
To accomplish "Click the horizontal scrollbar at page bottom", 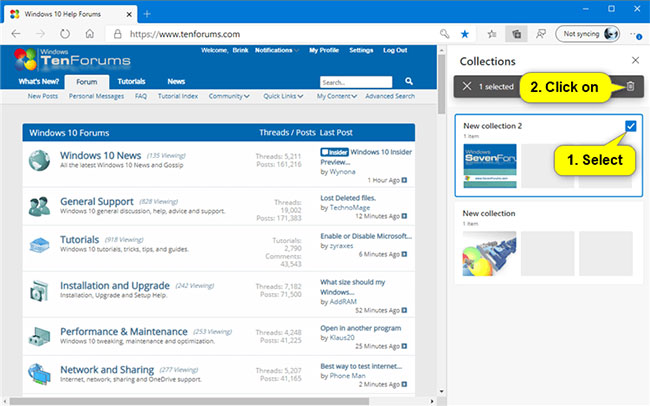I will pos(189,401).
